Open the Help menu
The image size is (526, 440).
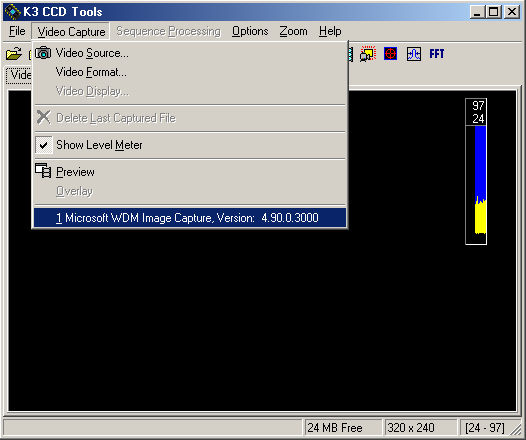point(330,31)
